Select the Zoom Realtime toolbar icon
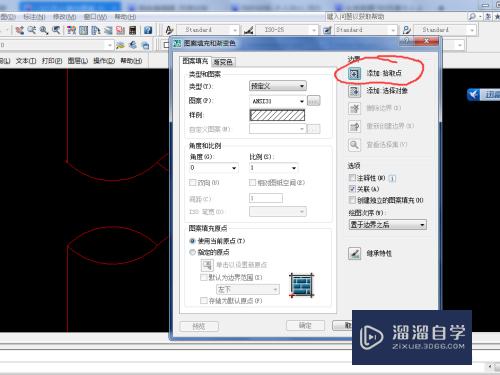Screen dimensions: 500x375 point(32,30)
